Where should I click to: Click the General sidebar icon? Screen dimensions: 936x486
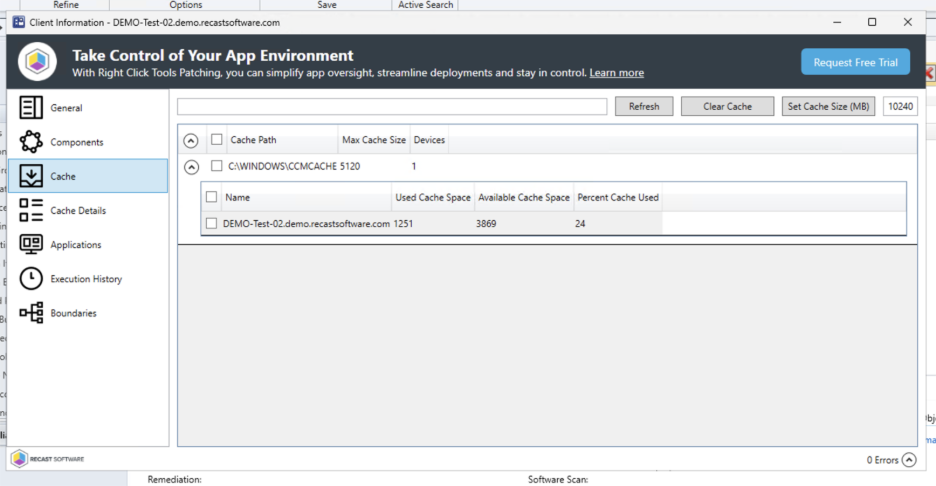[31, 108]
